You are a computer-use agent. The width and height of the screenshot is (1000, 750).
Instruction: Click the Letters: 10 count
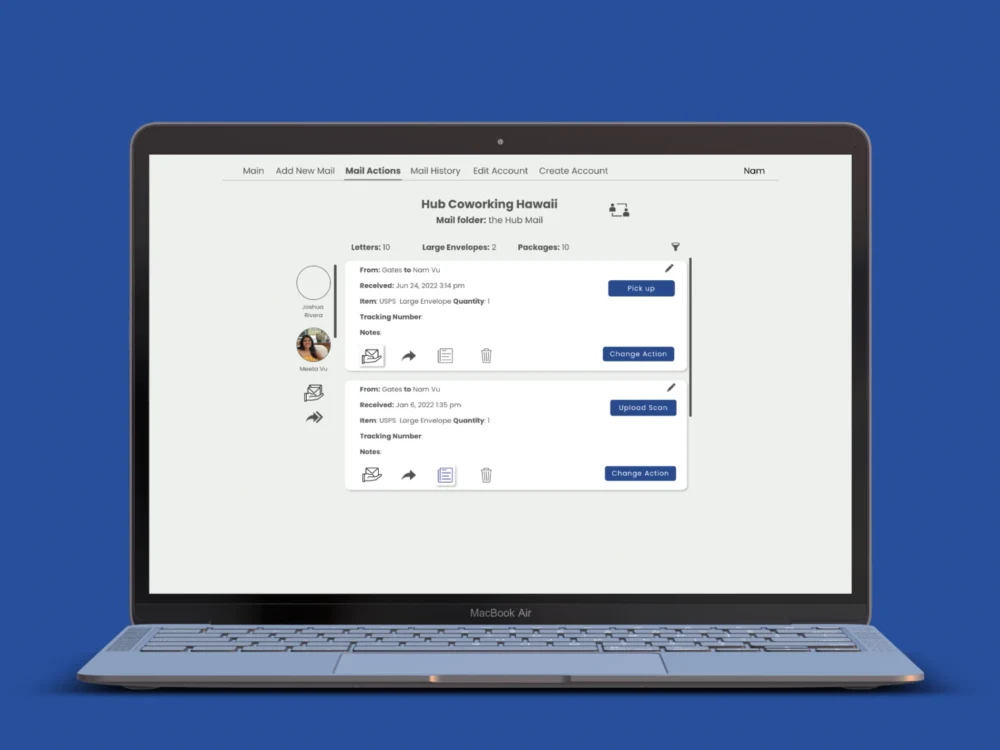[x=371, y=247]
